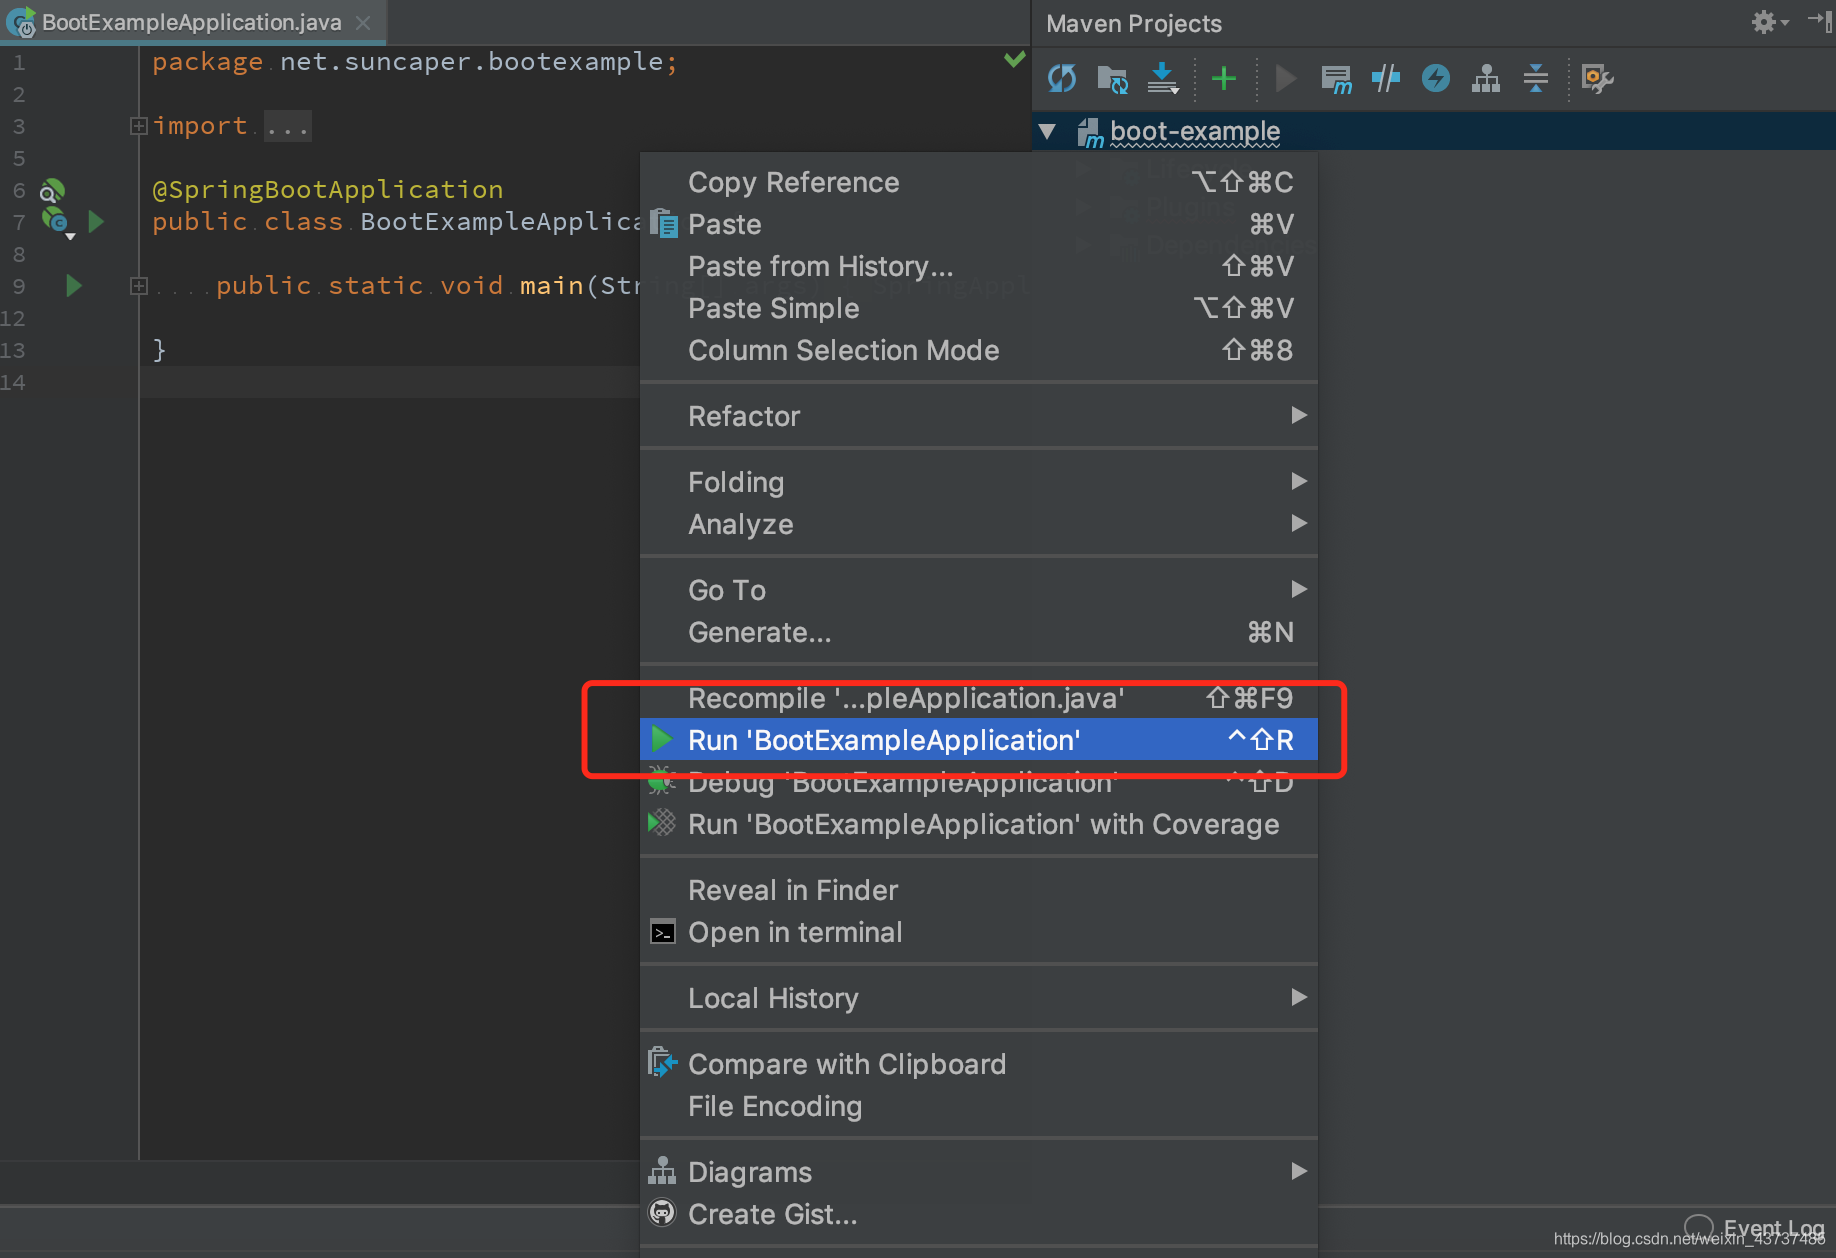Choose Open in terminal entry
Viewport: 1836px width, 1258px height.
pos(978,932)
